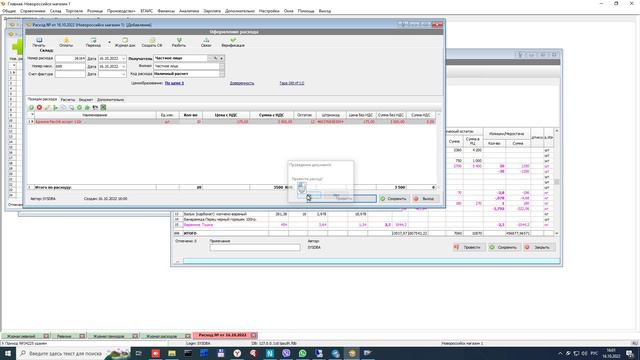Viewport: 640px width, 360px height.
Task: Switch to the Дополнительно tab
Action: [x=110, y=100]
